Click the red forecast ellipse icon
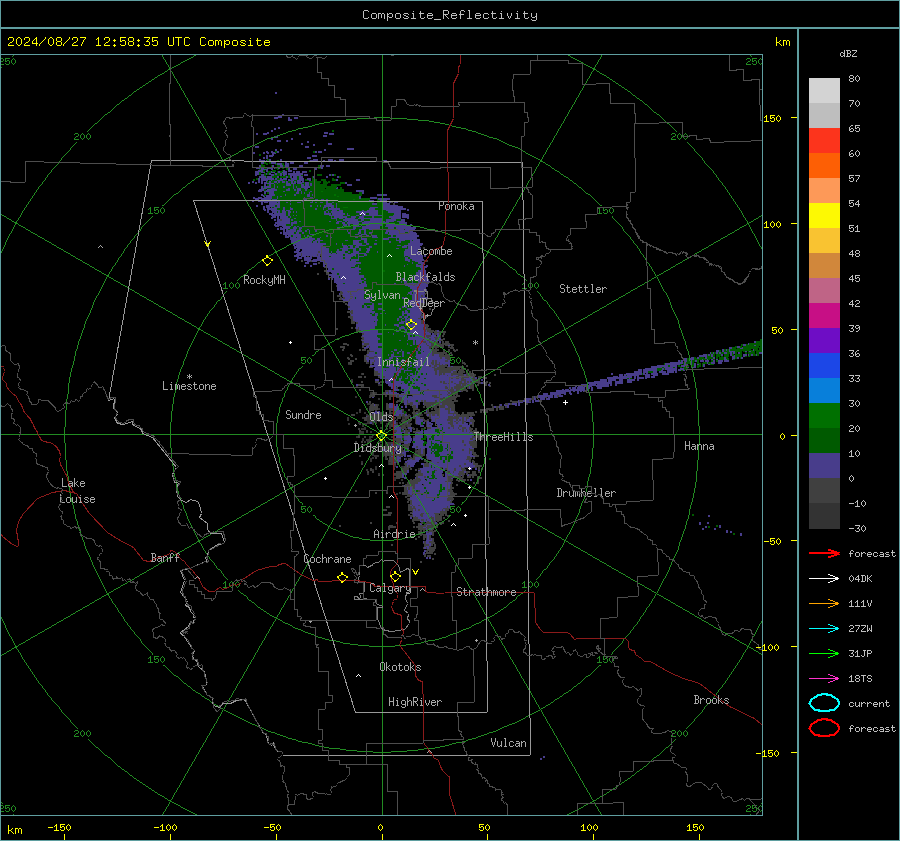Image resolution: width=900 pixels, height=841 pixels. pyautogui.click(x=824, y=728)
